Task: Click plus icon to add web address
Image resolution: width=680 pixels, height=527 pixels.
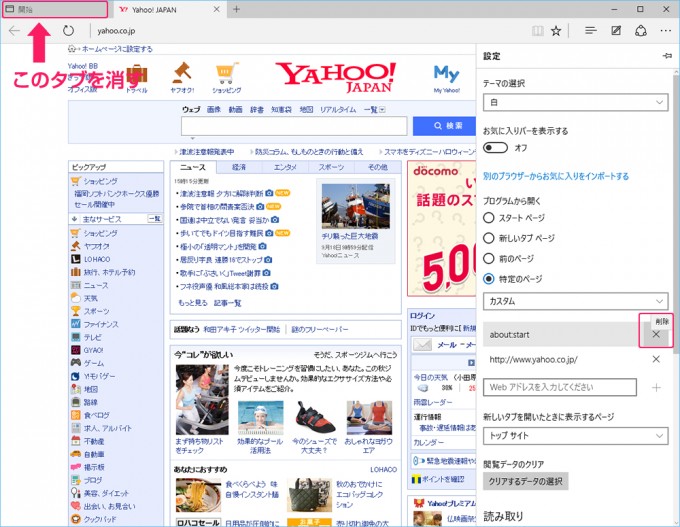Action: 656,387
